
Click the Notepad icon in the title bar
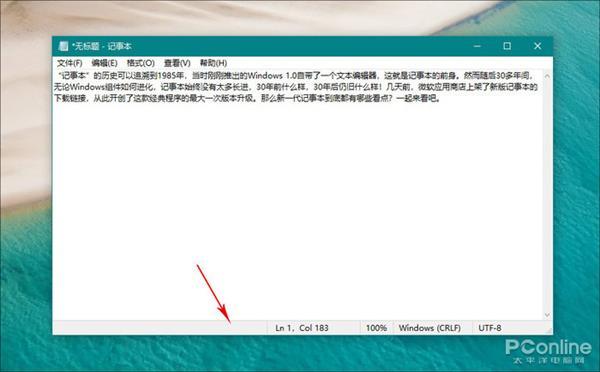pyautogui.click(x=63, y=46)
